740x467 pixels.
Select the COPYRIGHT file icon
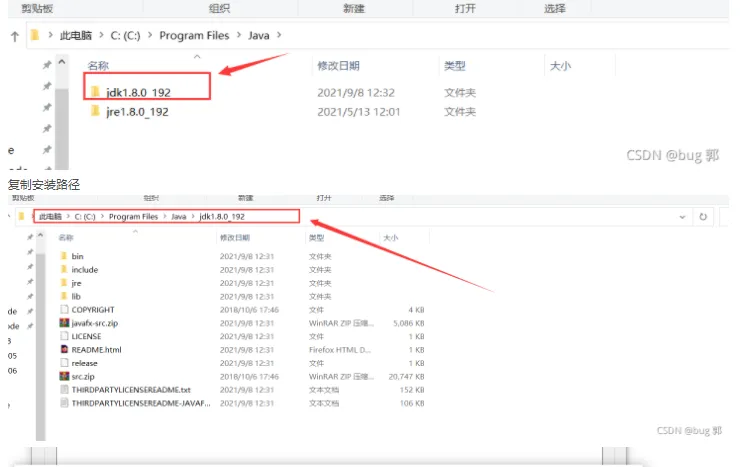click(x=64, y=309)
